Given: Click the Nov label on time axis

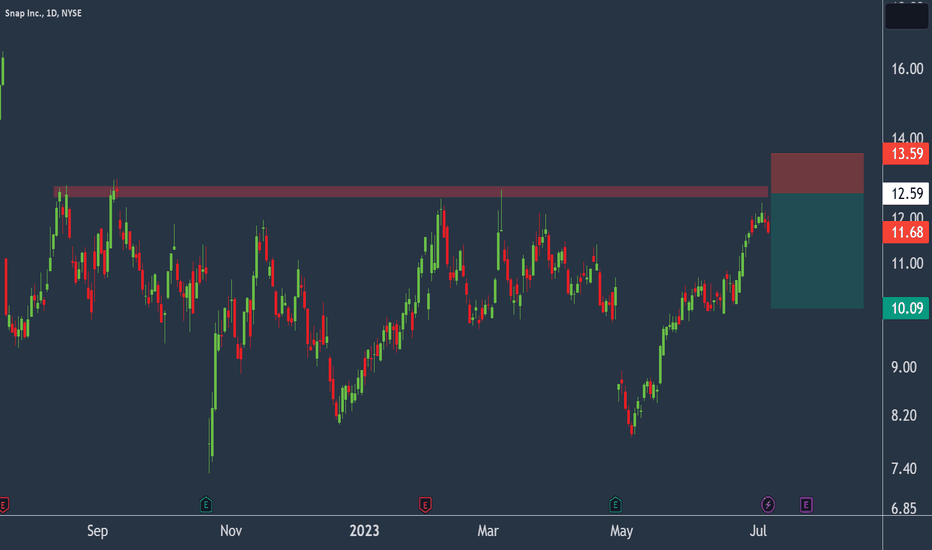Looking at the screenshot, I should pyautogui.click(x=231, y=531).
